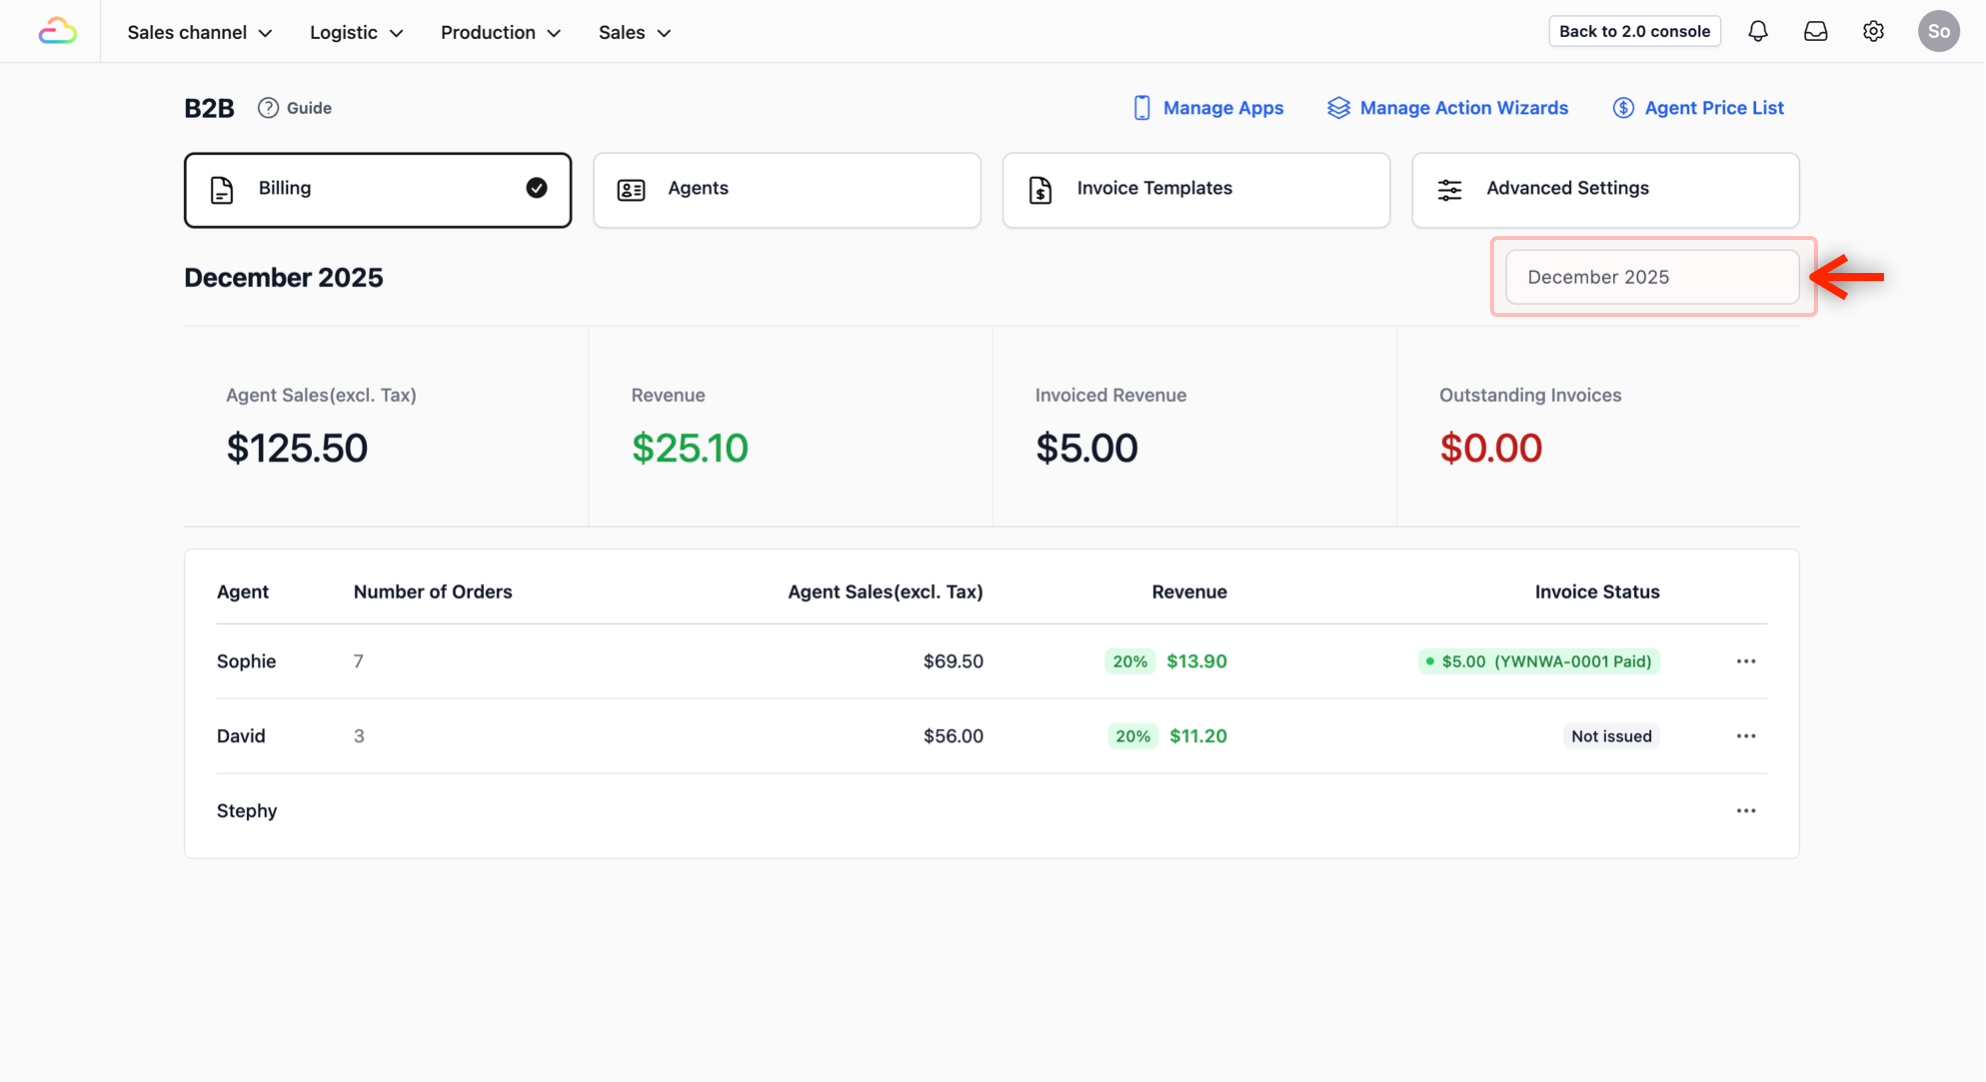Click the So user avatar
This screenshot has width=1986, height=1082.
(x=1938, y=31)
